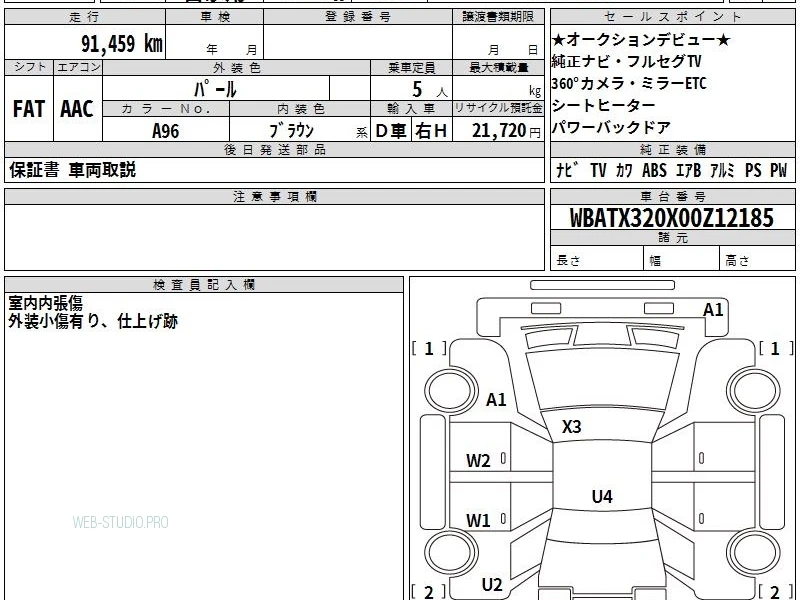Click the 保証書 車両取説 text
800x600 pixels.
(72, 170)
